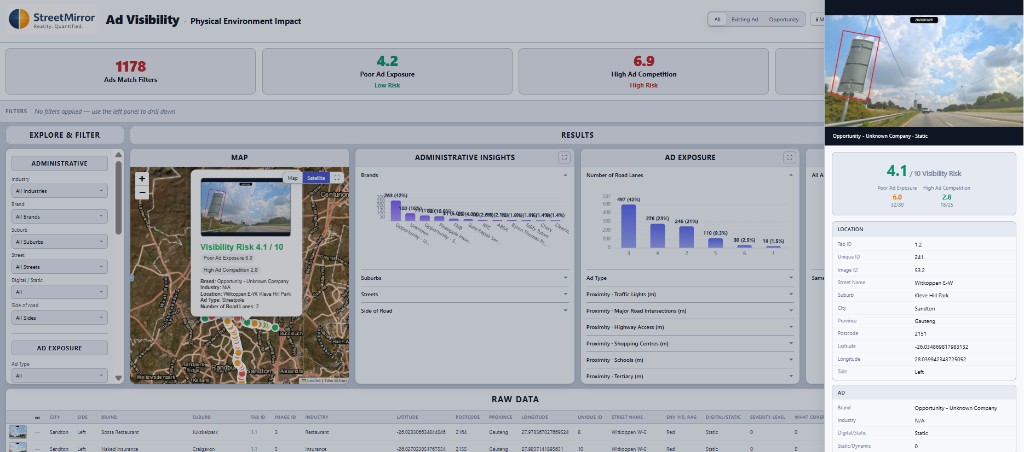Expand Proximity - Traffic Lights section
This screenshot has width=1024, height=452.
pyautogui.click(x=690, y=294)
